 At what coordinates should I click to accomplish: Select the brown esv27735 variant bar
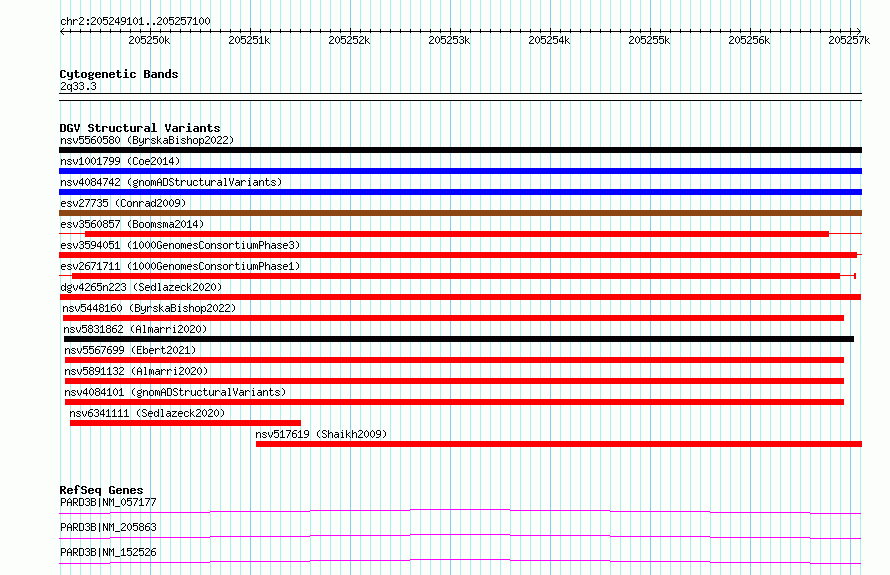(x=460, y=213)
